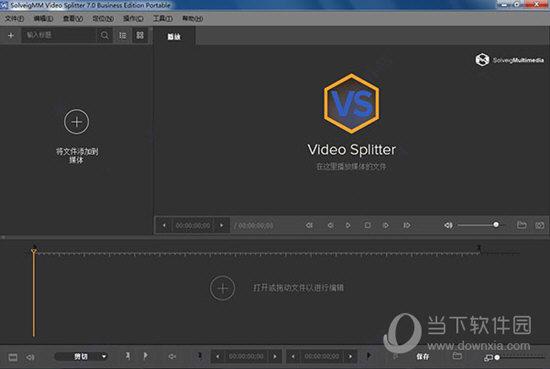Click the snapshot frame icon in player bar
The width and height of the screenshot is (550, 369).
pos(540,225)
